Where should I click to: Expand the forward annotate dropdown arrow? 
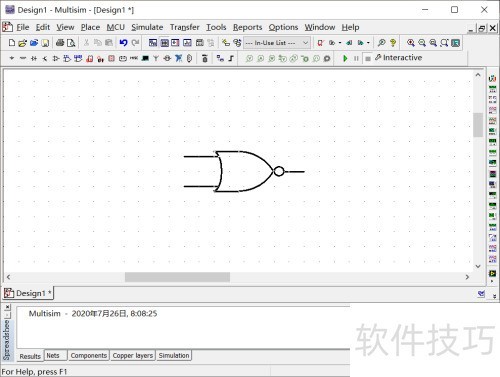(x=368, y=43)
